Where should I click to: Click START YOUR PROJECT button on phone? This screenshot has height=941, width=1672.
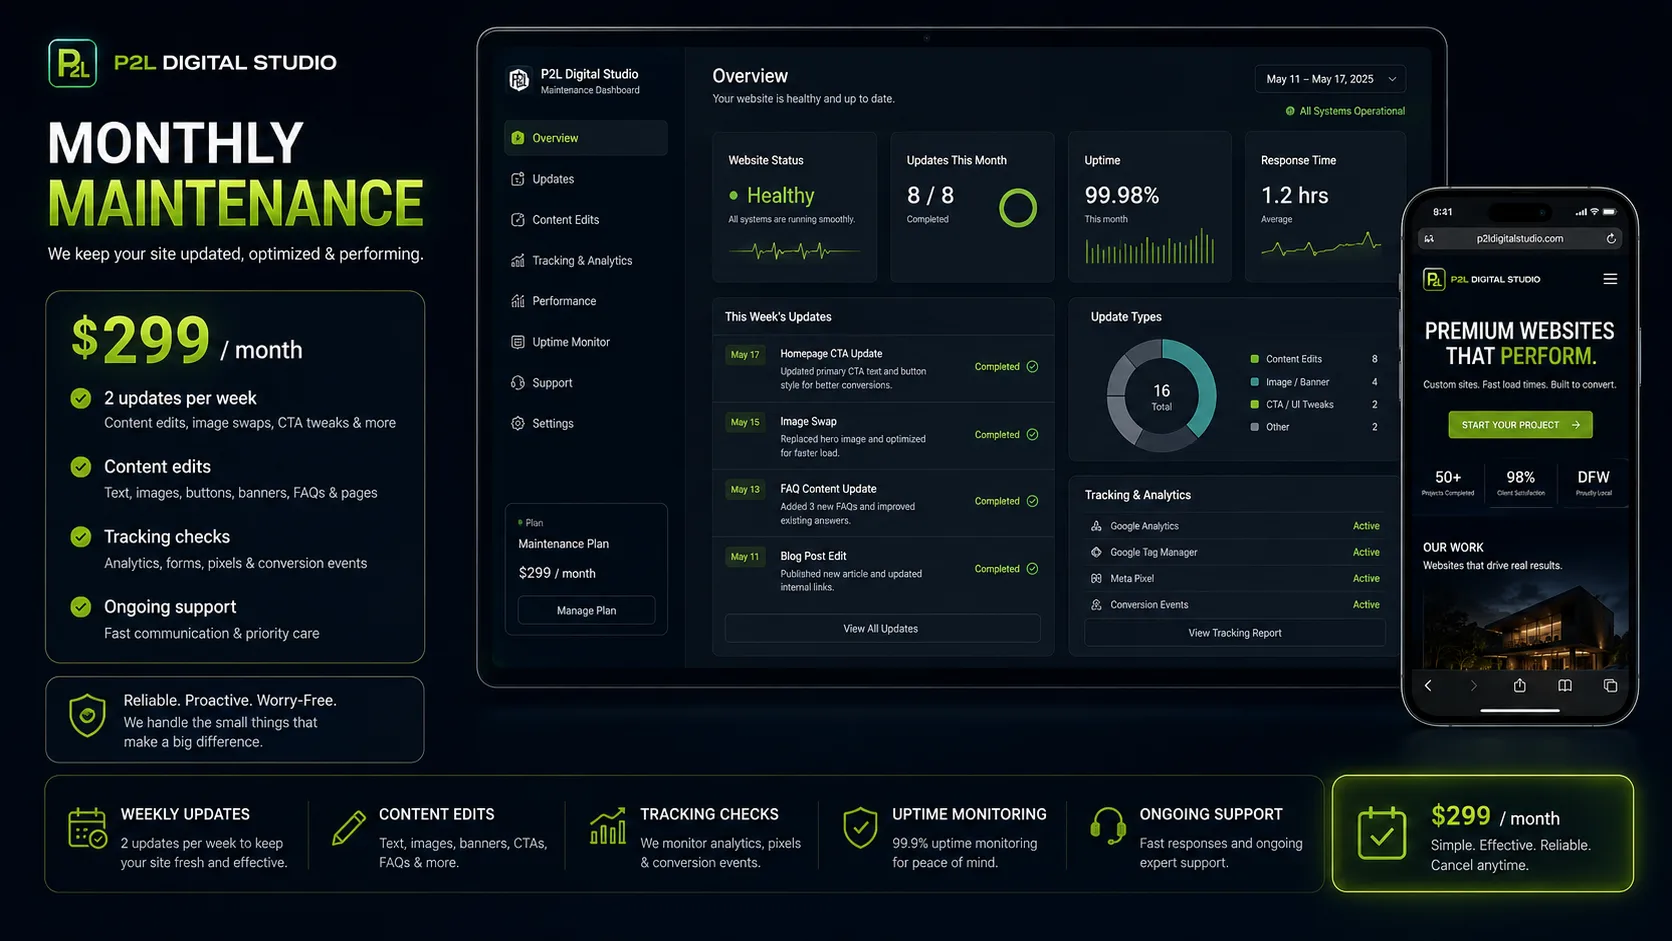[x=1520, y=425]
